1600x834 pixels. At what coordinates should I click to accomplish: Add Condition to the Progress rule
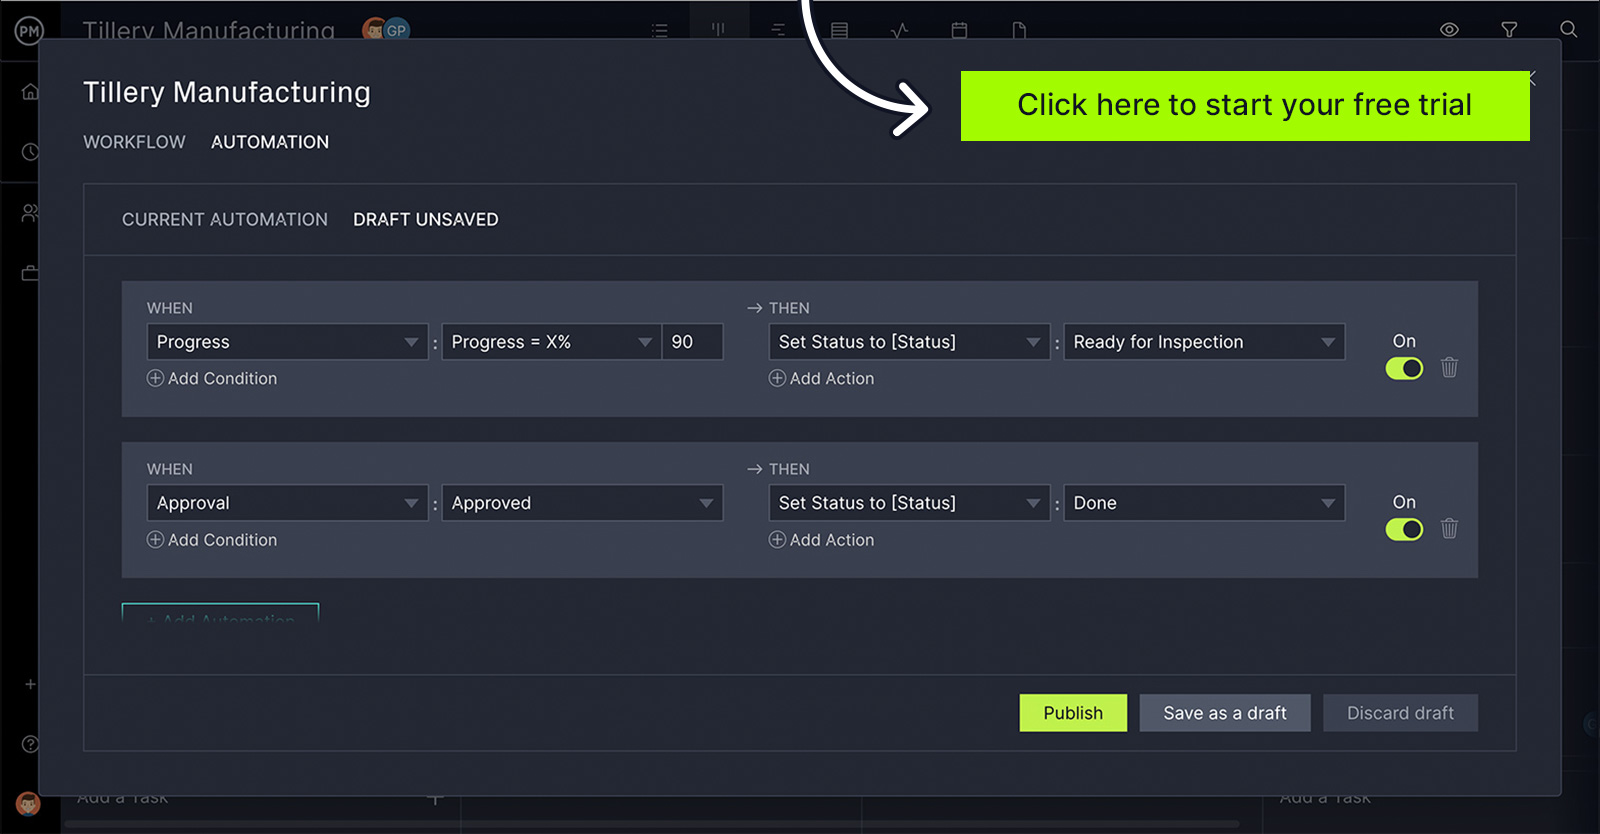(212, 378)
